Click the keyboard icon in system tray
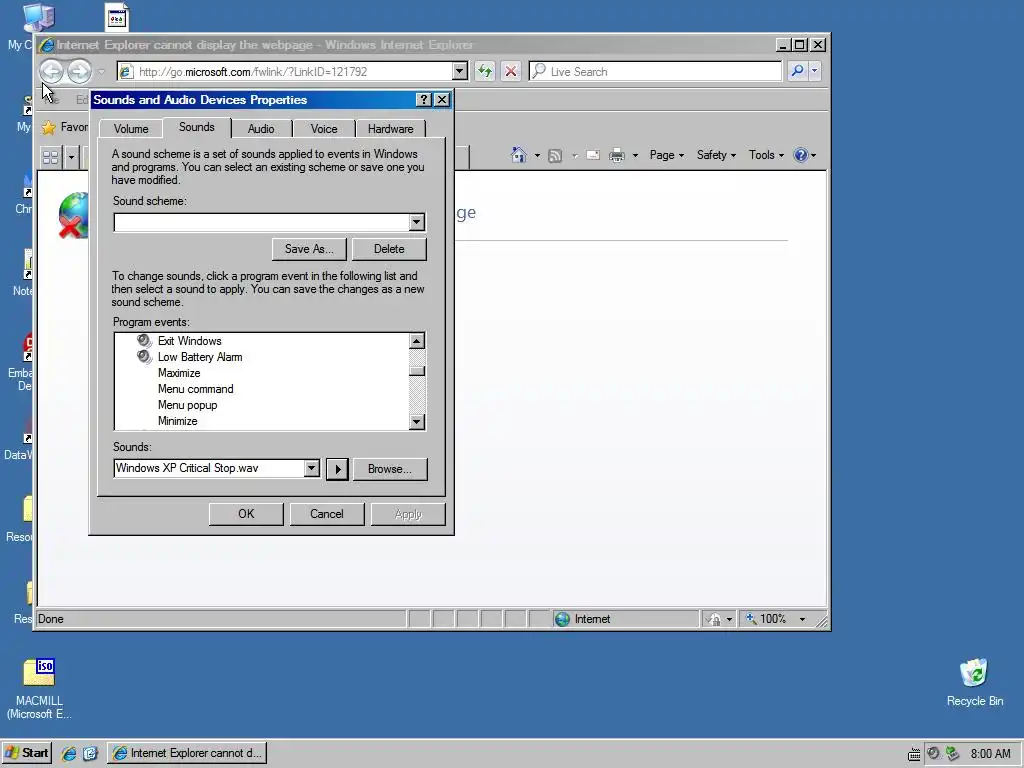Viewport: 1024px width, 768px height. 914,754
